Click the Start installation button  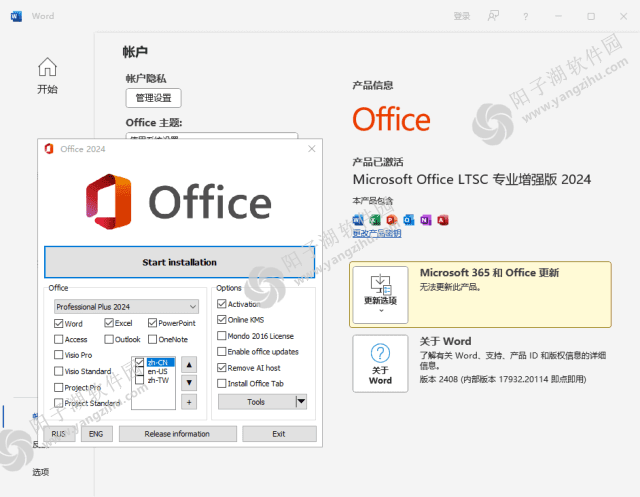click(x=179, y=262)
